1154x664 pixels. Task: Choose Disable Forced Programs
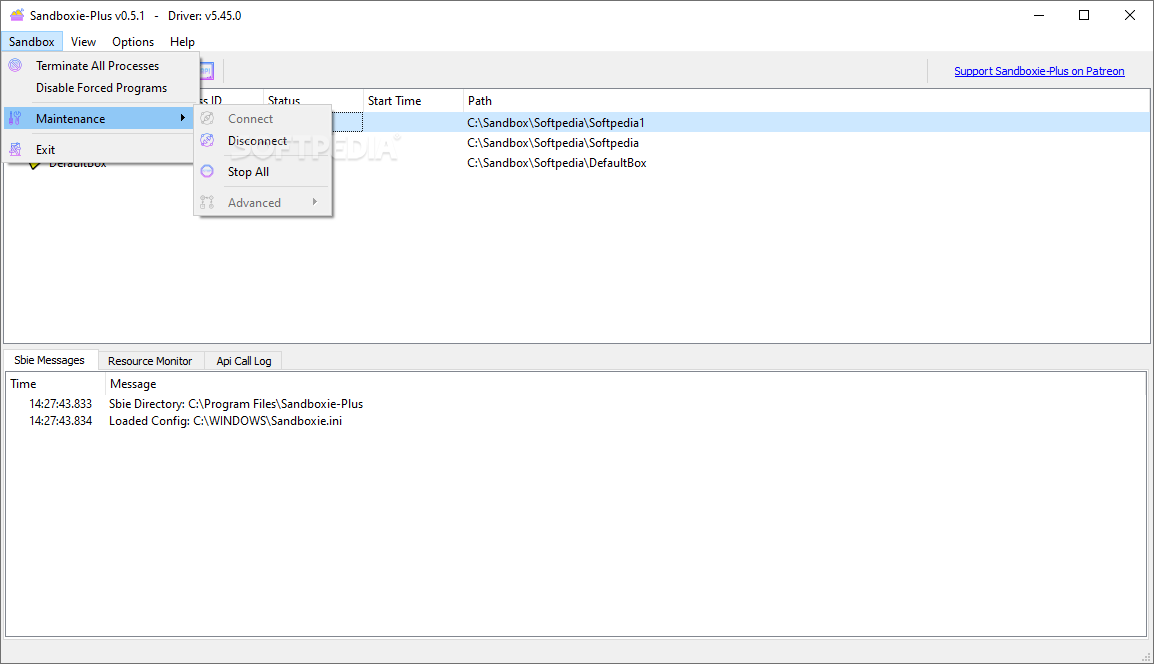102,88
